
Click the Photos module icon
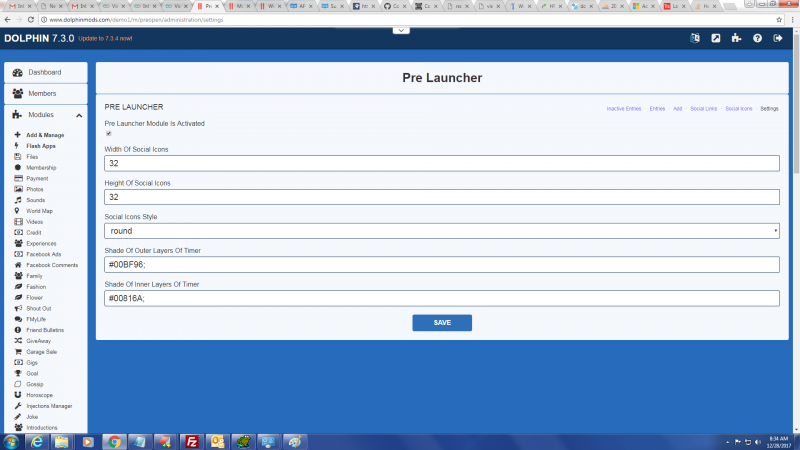click(x=18, y=189)
